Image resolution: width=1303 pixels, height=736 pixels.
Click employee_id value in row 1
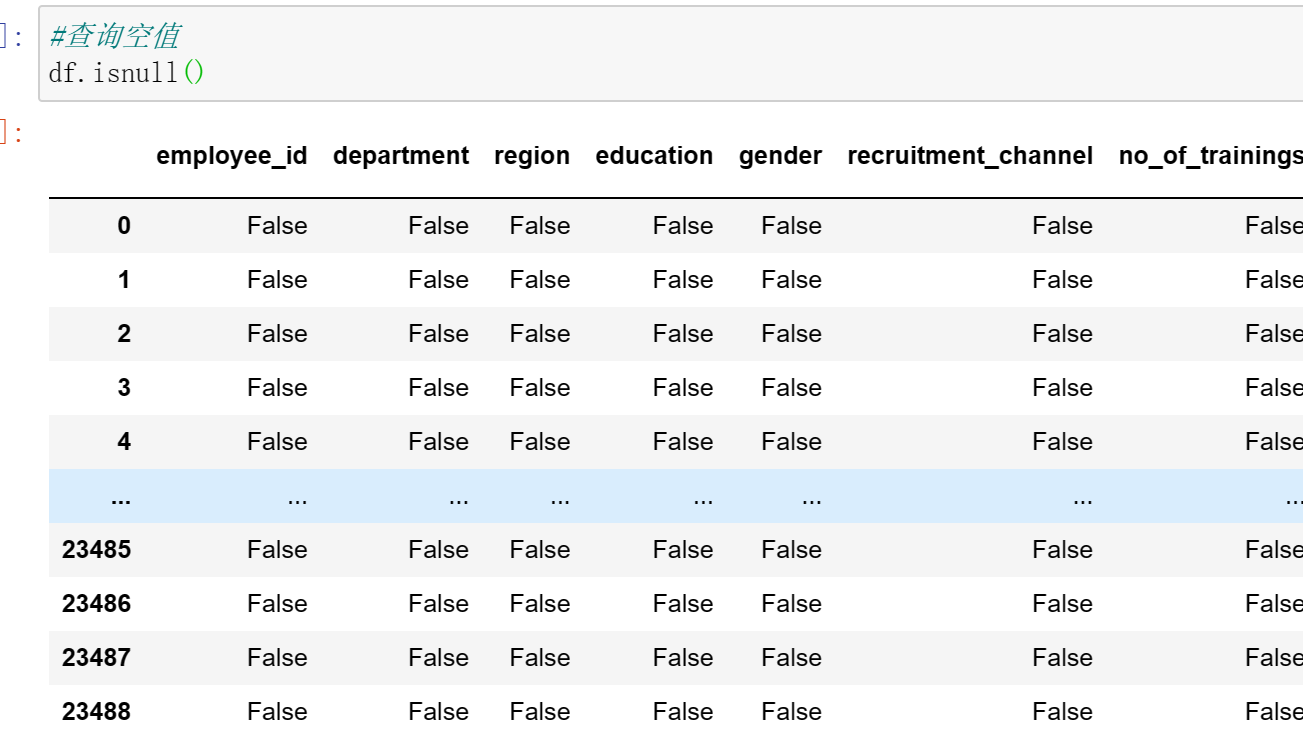click(277, 280)
